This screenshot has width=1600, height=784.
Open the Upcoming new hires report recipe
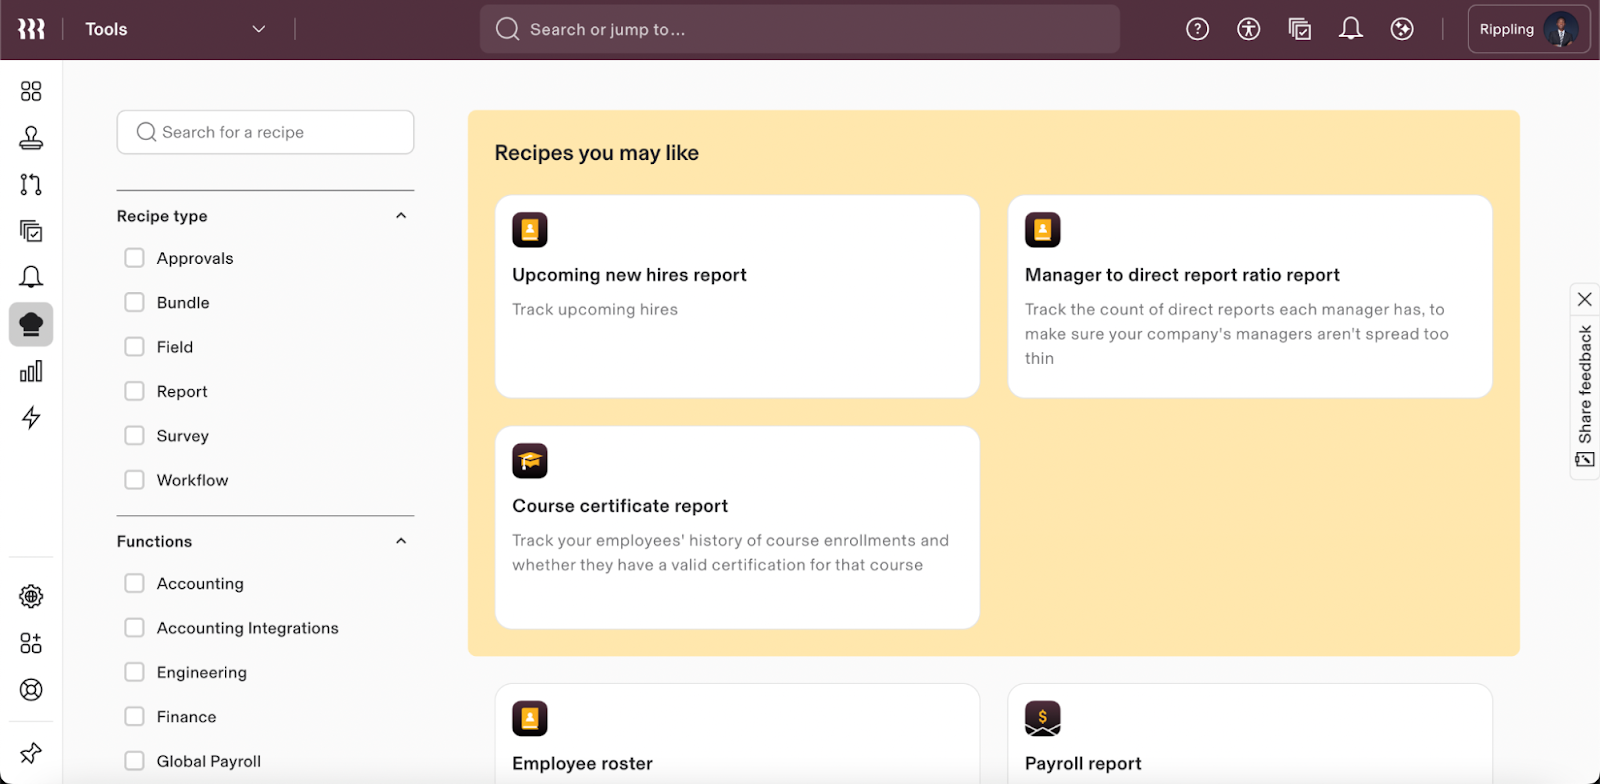pyautogui.click(x=737, y=296)
